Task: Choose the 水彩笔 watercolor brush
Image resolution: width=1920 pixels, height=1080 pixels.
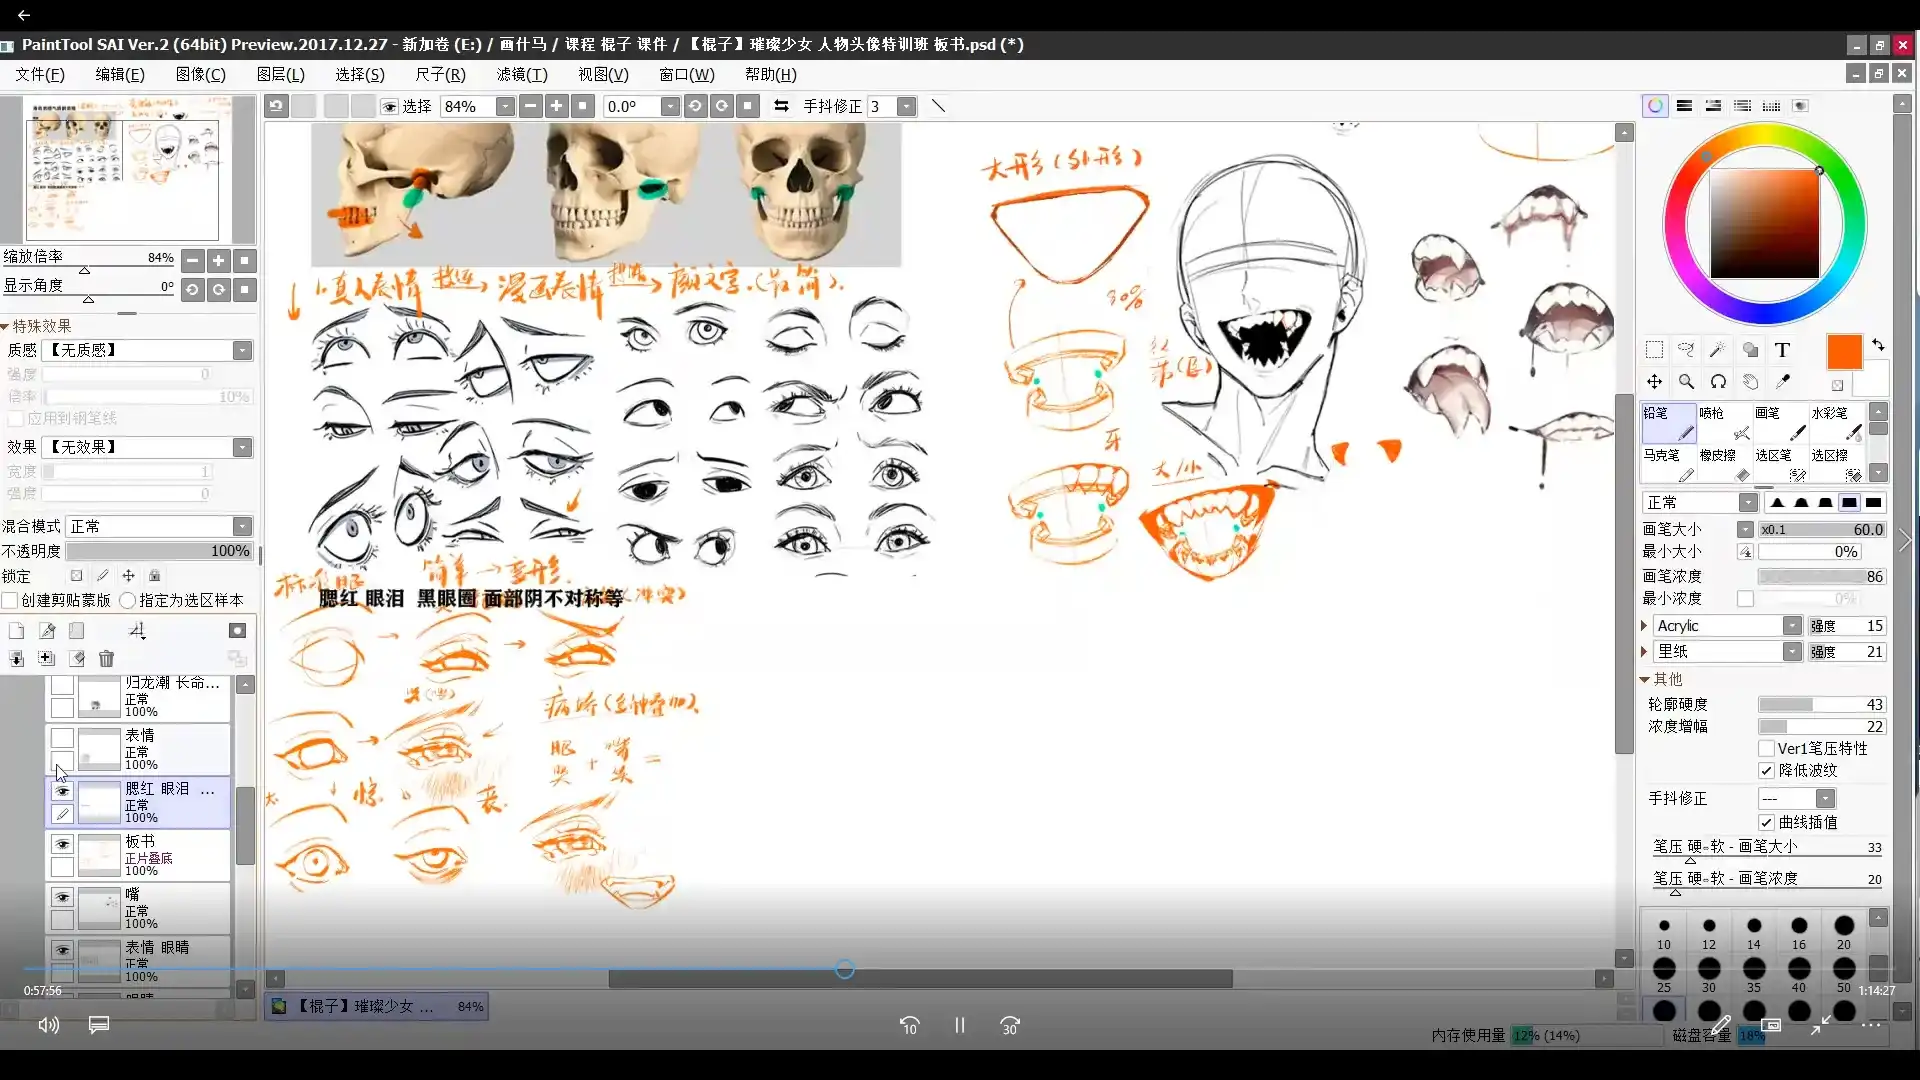Action: click(1836, 423)
